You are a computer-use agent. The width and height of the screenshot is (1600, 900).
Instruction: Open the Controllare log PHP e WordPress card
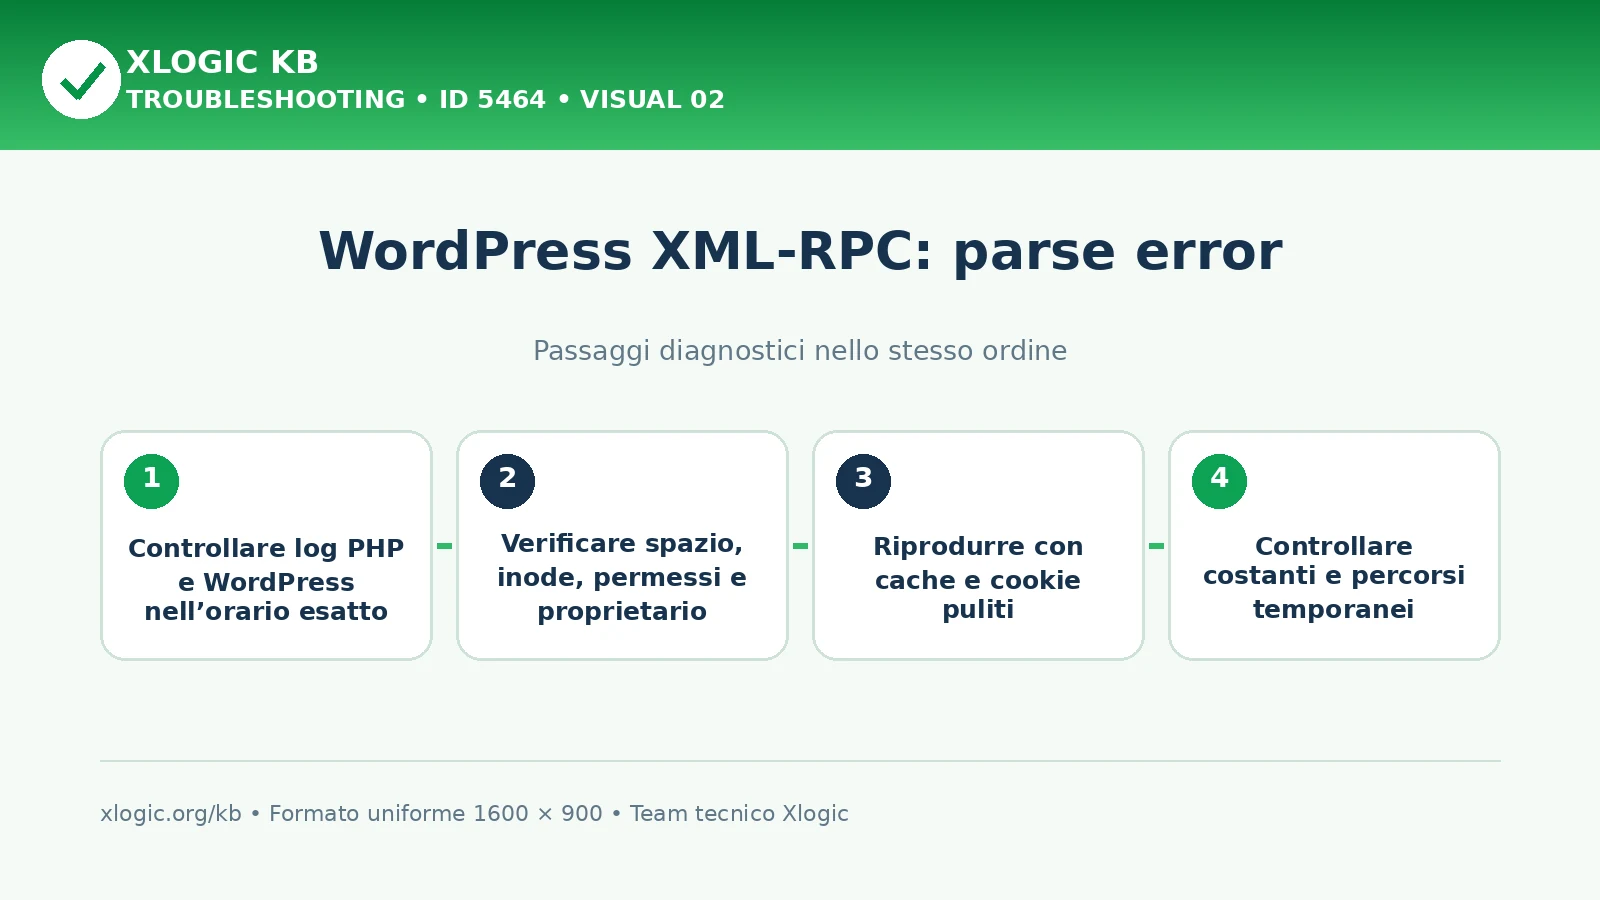pyautogui.click(x=266, y=545)
